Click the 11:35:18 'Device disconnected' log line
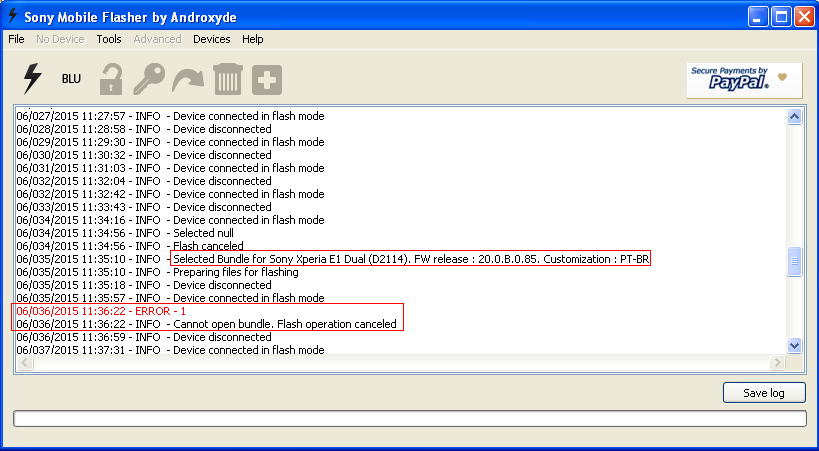Viewport: 819px width, 451px height. click(x=144, y=285)
